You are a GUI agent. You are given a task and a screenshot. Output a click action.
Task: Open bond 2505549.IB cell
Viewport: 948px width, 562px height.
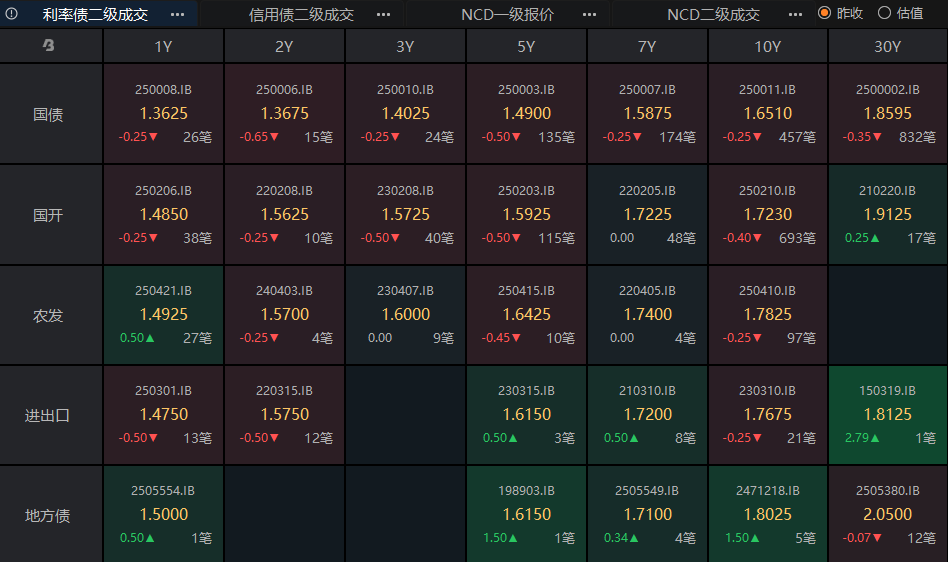[x=647, y=514]
